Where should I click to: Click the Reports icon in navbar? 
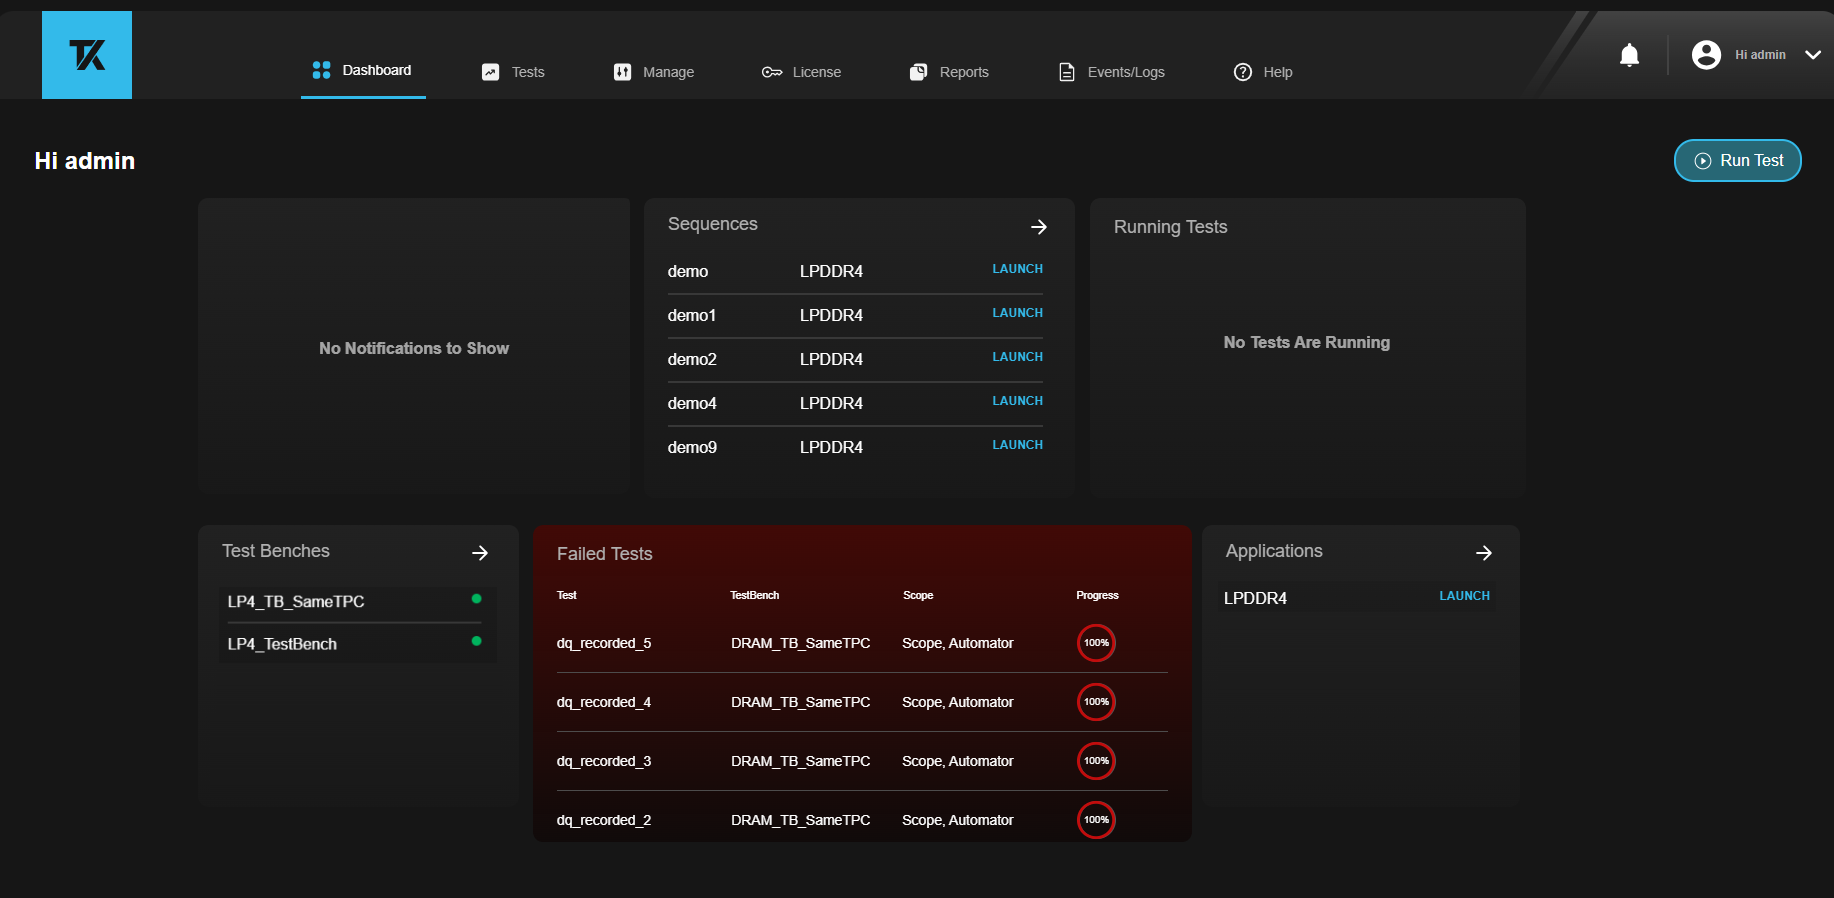[x=918, y=72]
